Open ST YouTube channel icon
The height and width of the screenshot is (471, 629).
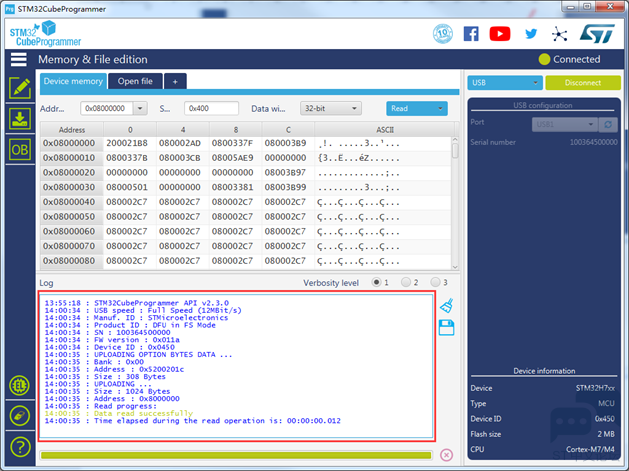(500, 34)
